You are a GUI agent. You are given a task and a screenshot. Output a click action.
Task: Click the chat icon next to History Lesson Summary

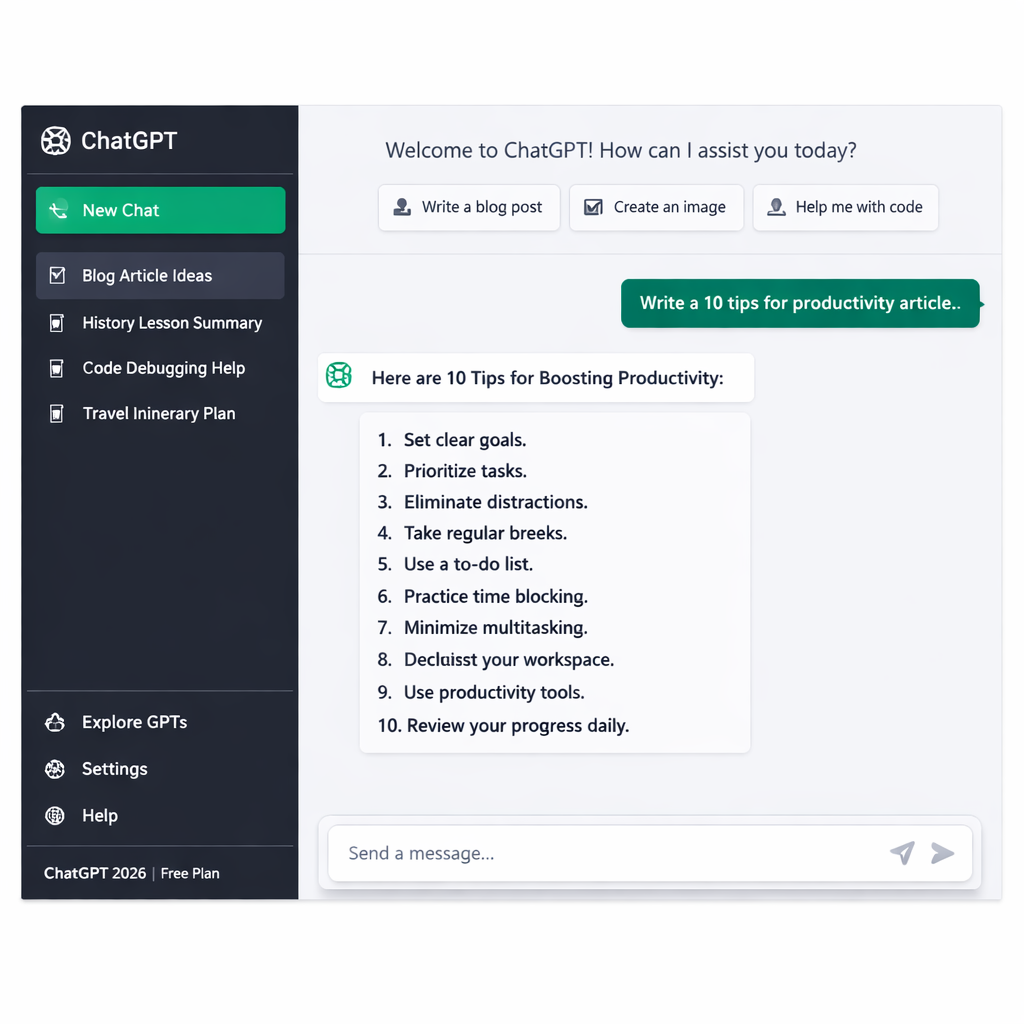click(x=56, y=323)
